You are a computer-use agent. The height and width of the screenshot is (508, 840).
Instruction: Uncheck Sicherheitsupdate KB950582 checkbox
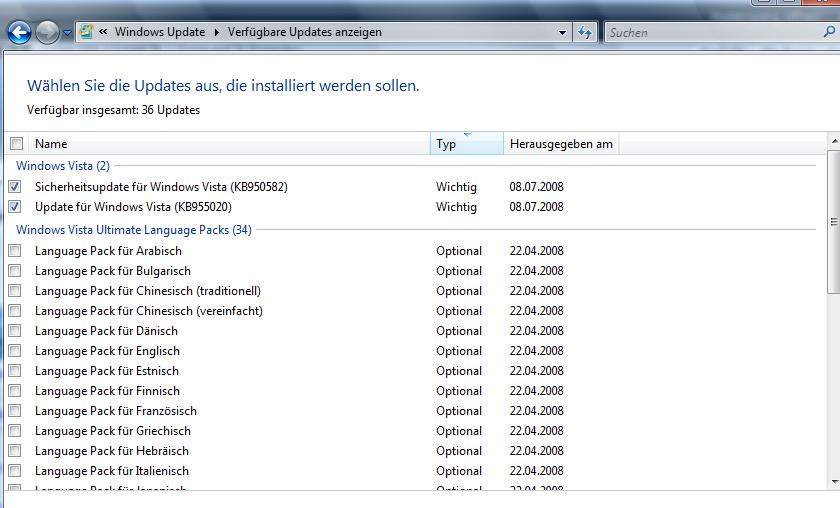(14, 187)
